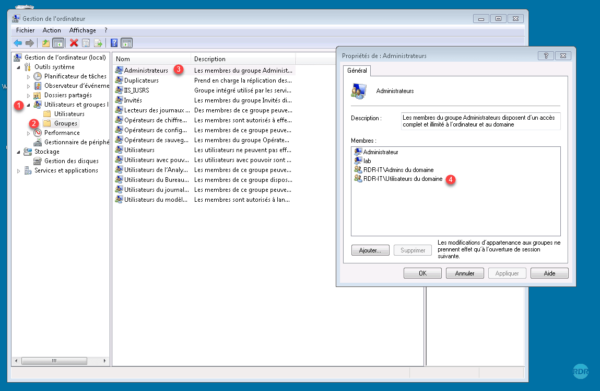
Task: Open the Fichier menu
Action: tap(25, 30)
